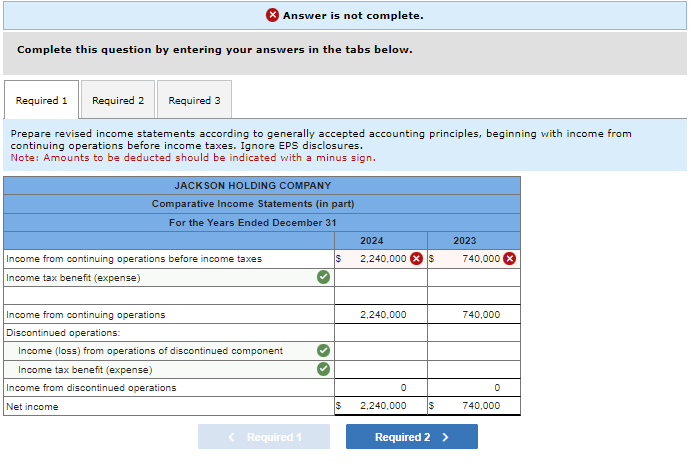Click the green check on the discontinued-operations Income tax benefit row
This screenshot has width=697, height=467.
(324, 369)
